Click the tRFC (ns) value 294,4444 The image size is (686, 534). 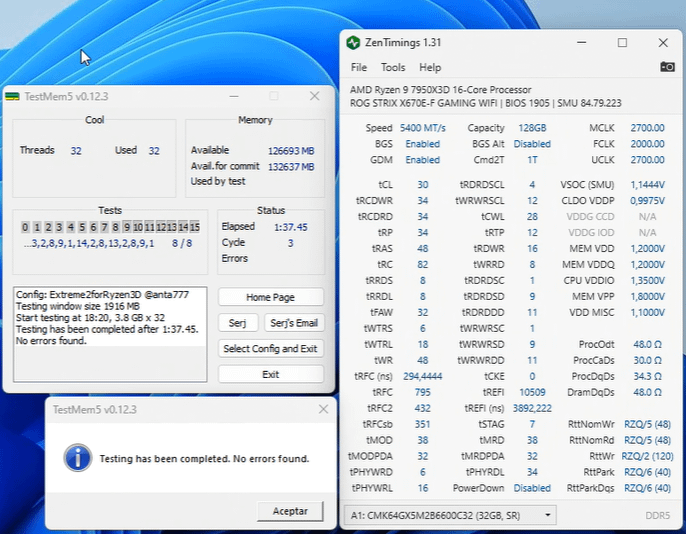pos(423,376)
